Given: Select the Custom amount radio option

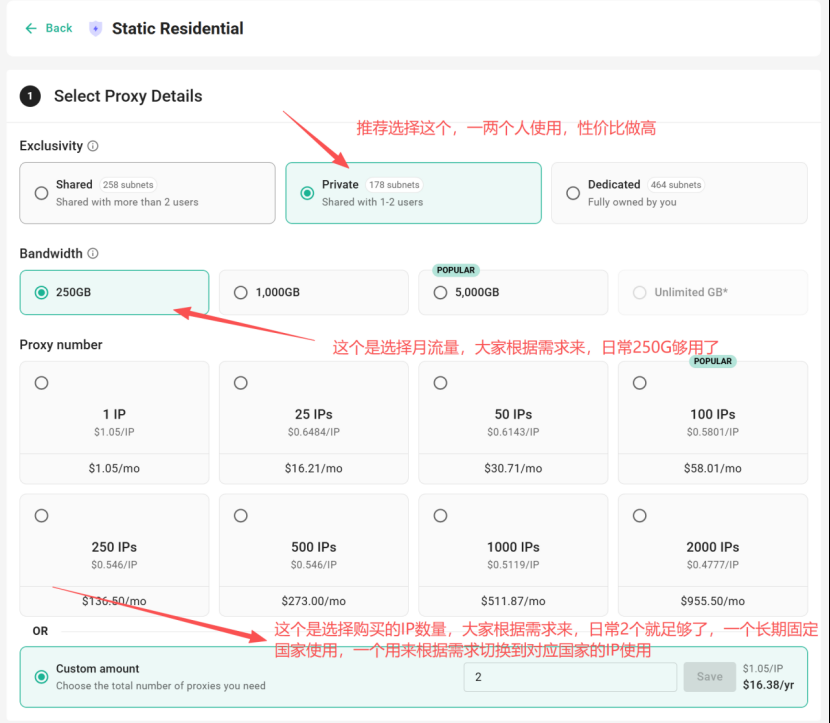Looking at the screenshot, I should click(x=41, y=677).
